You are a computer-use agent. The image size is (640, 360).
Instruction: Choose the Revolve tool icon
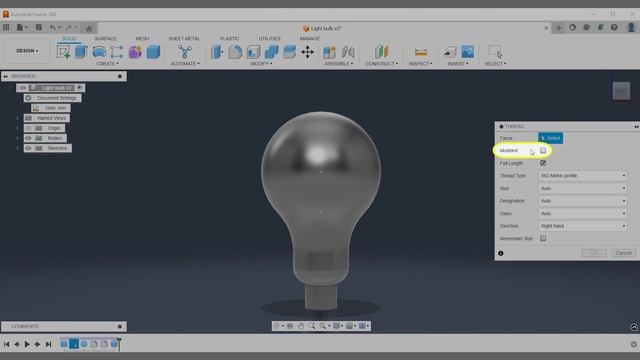click(99, 52)
